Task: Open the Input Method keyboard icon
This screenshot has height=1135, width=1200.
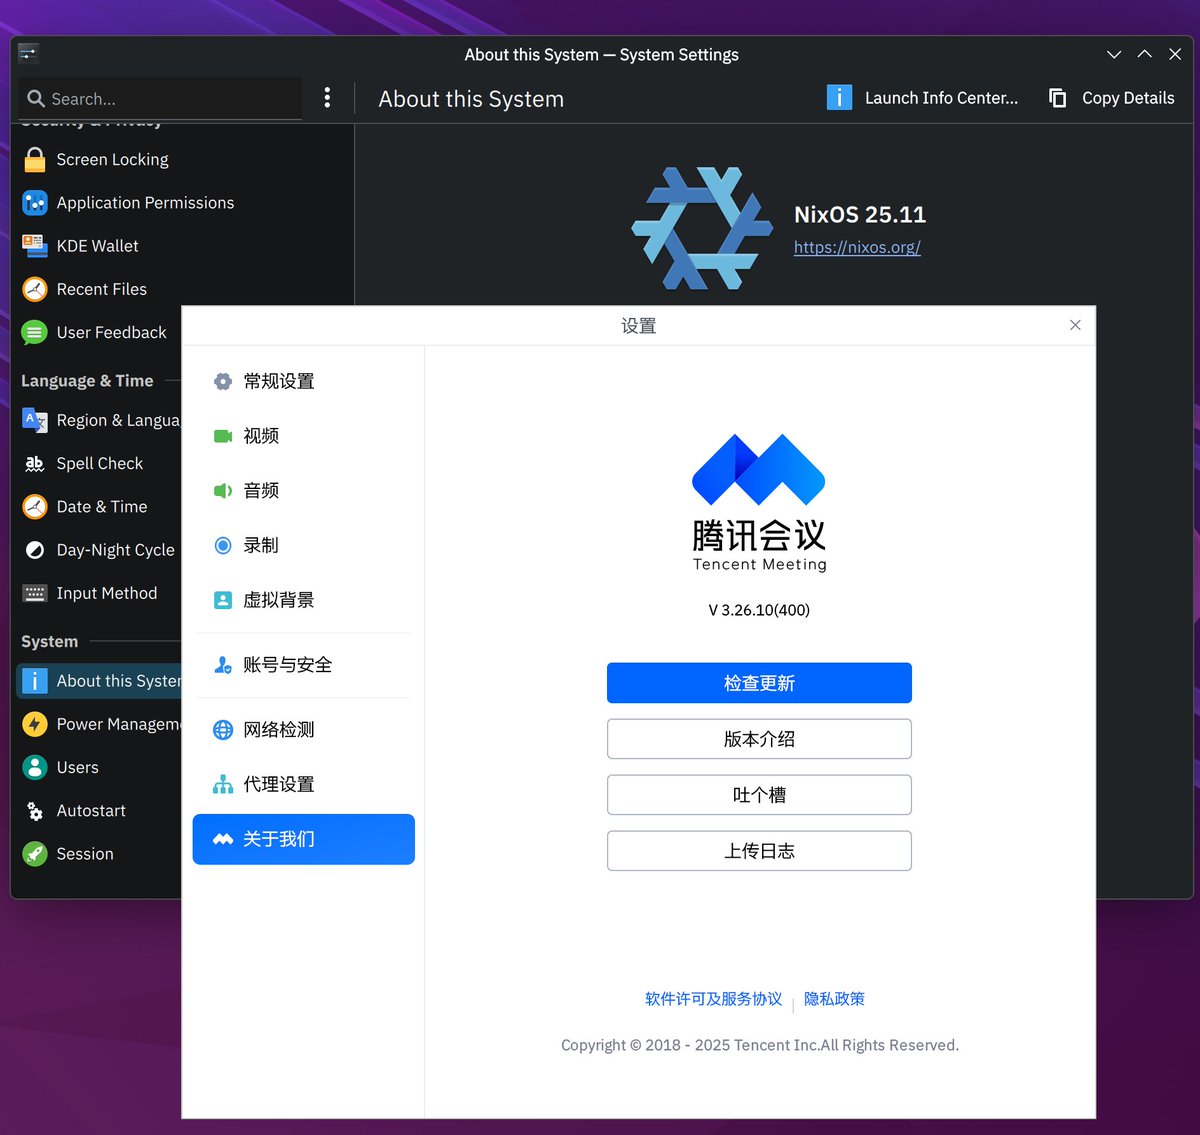Action: coord(35,593)
